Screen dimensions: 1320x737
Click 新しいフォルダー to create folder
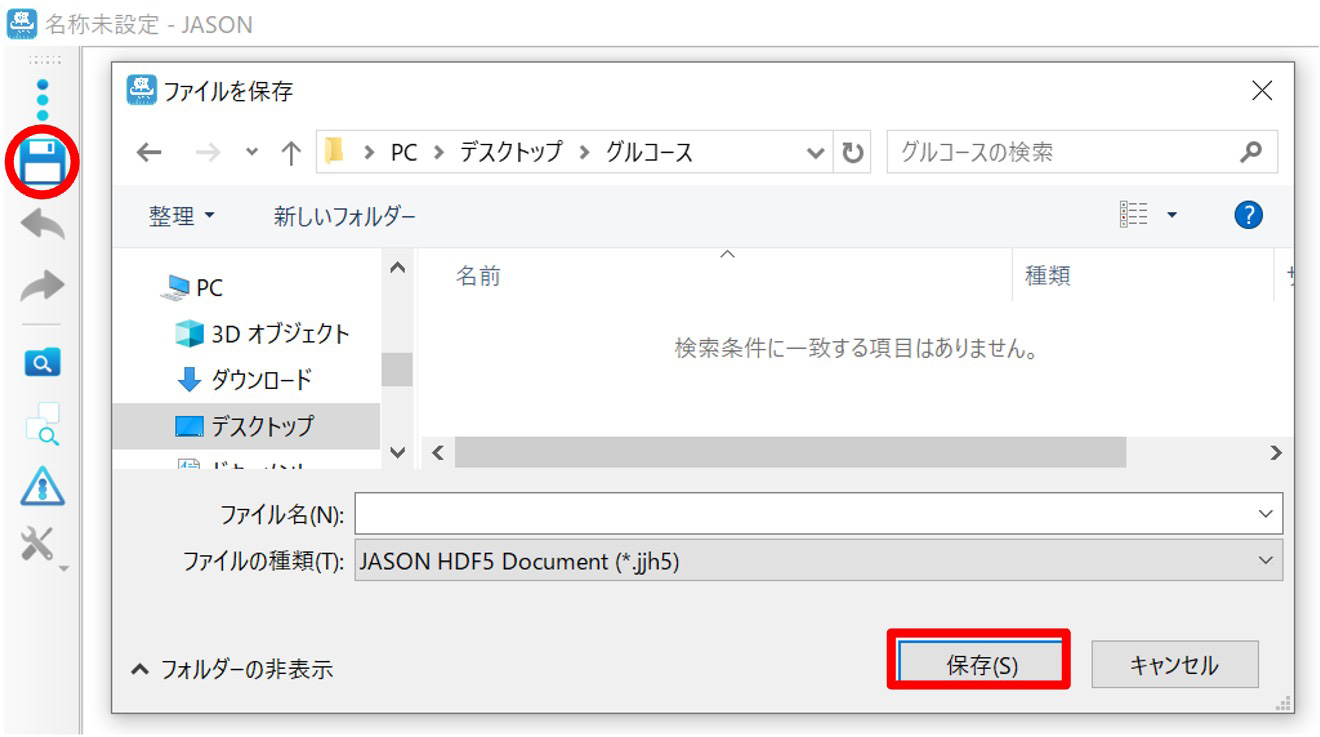(344, 216)
